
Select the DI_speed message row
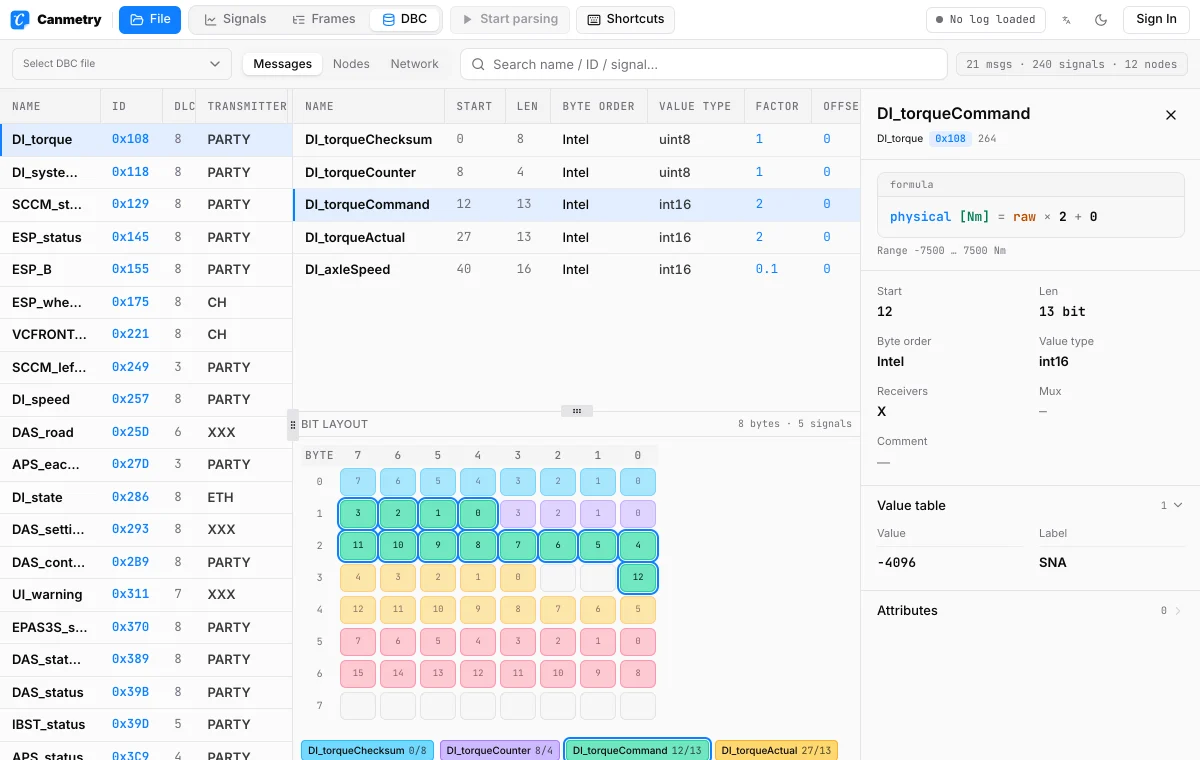pos(146,399)
